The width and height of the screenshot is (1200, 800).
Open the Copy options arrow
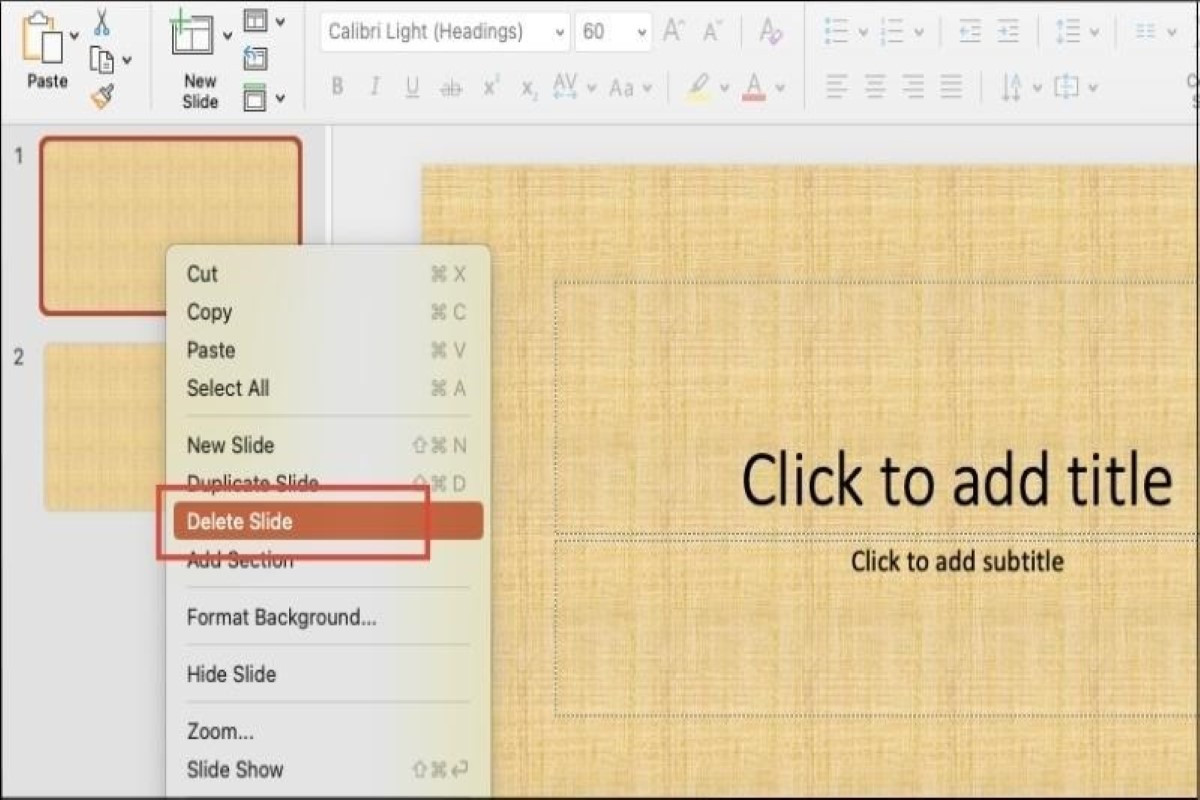coord(127,62)
